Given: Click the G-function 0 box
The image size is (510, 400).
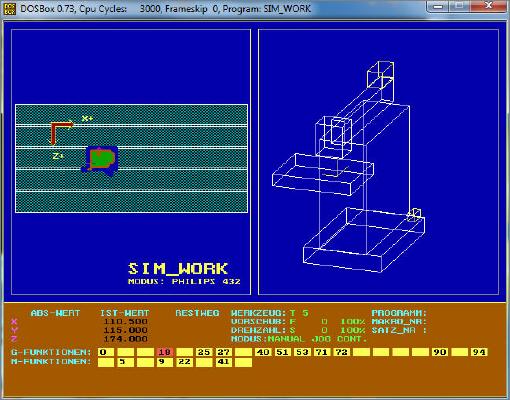Looking at the screenshot, I should coord(106,352).
